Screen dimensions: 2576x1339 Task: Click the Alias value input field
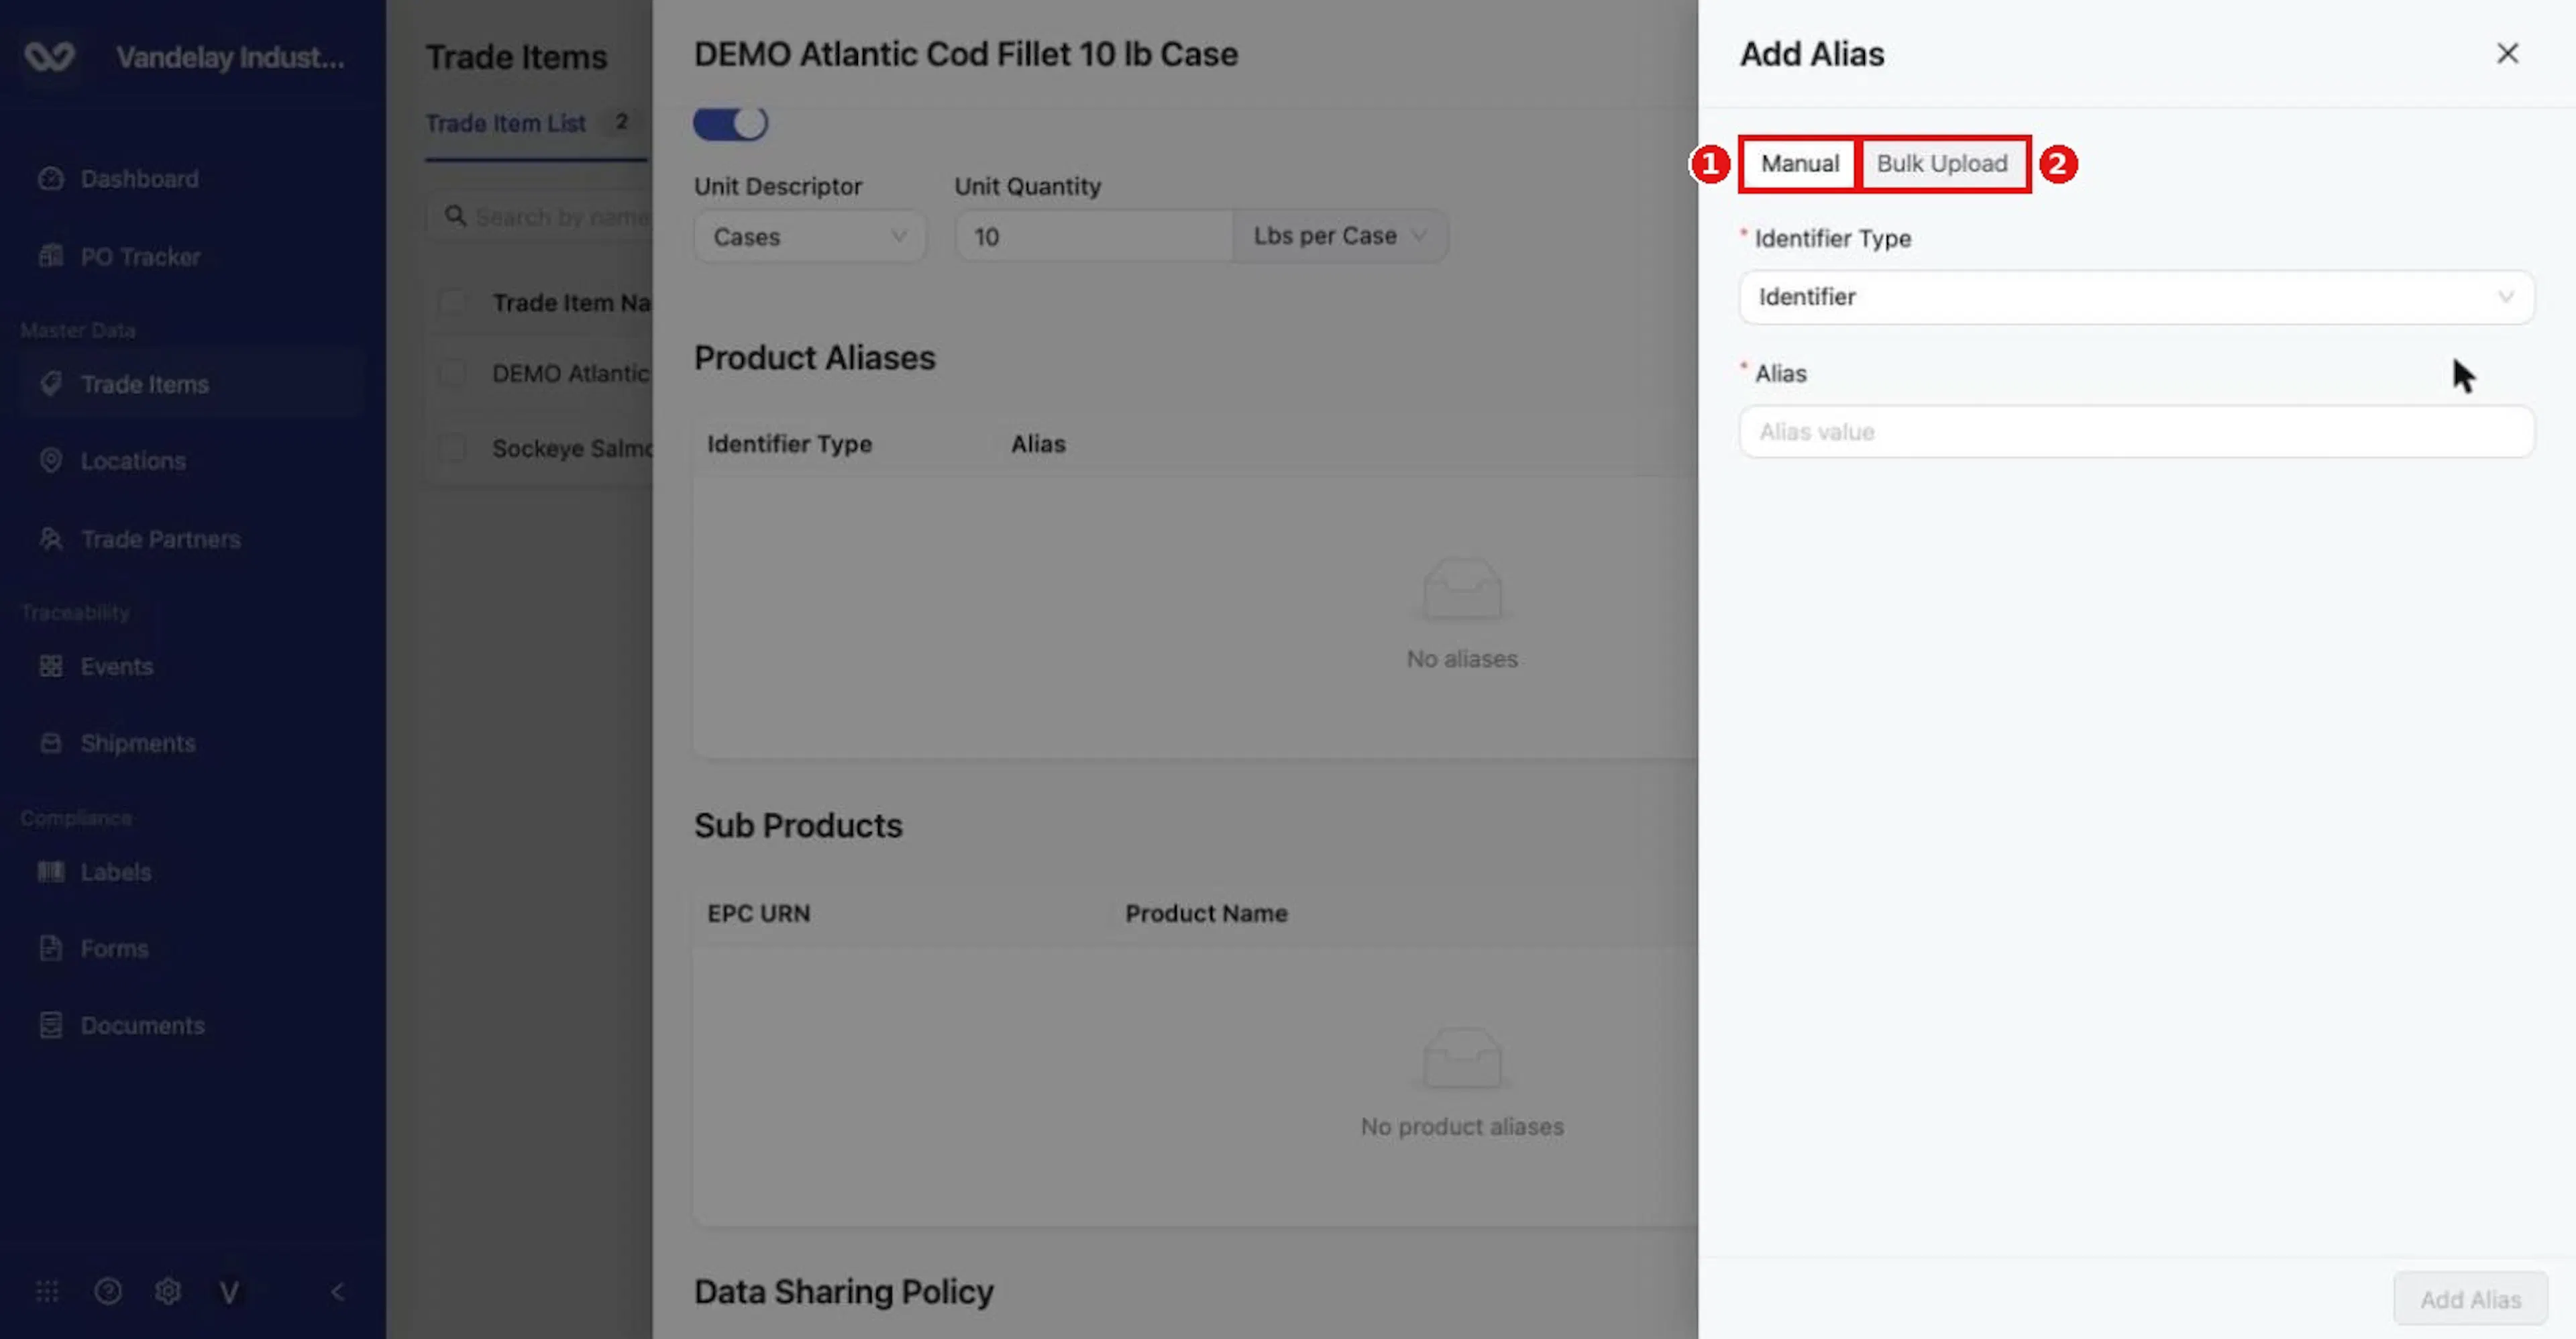pos(2136,432)
